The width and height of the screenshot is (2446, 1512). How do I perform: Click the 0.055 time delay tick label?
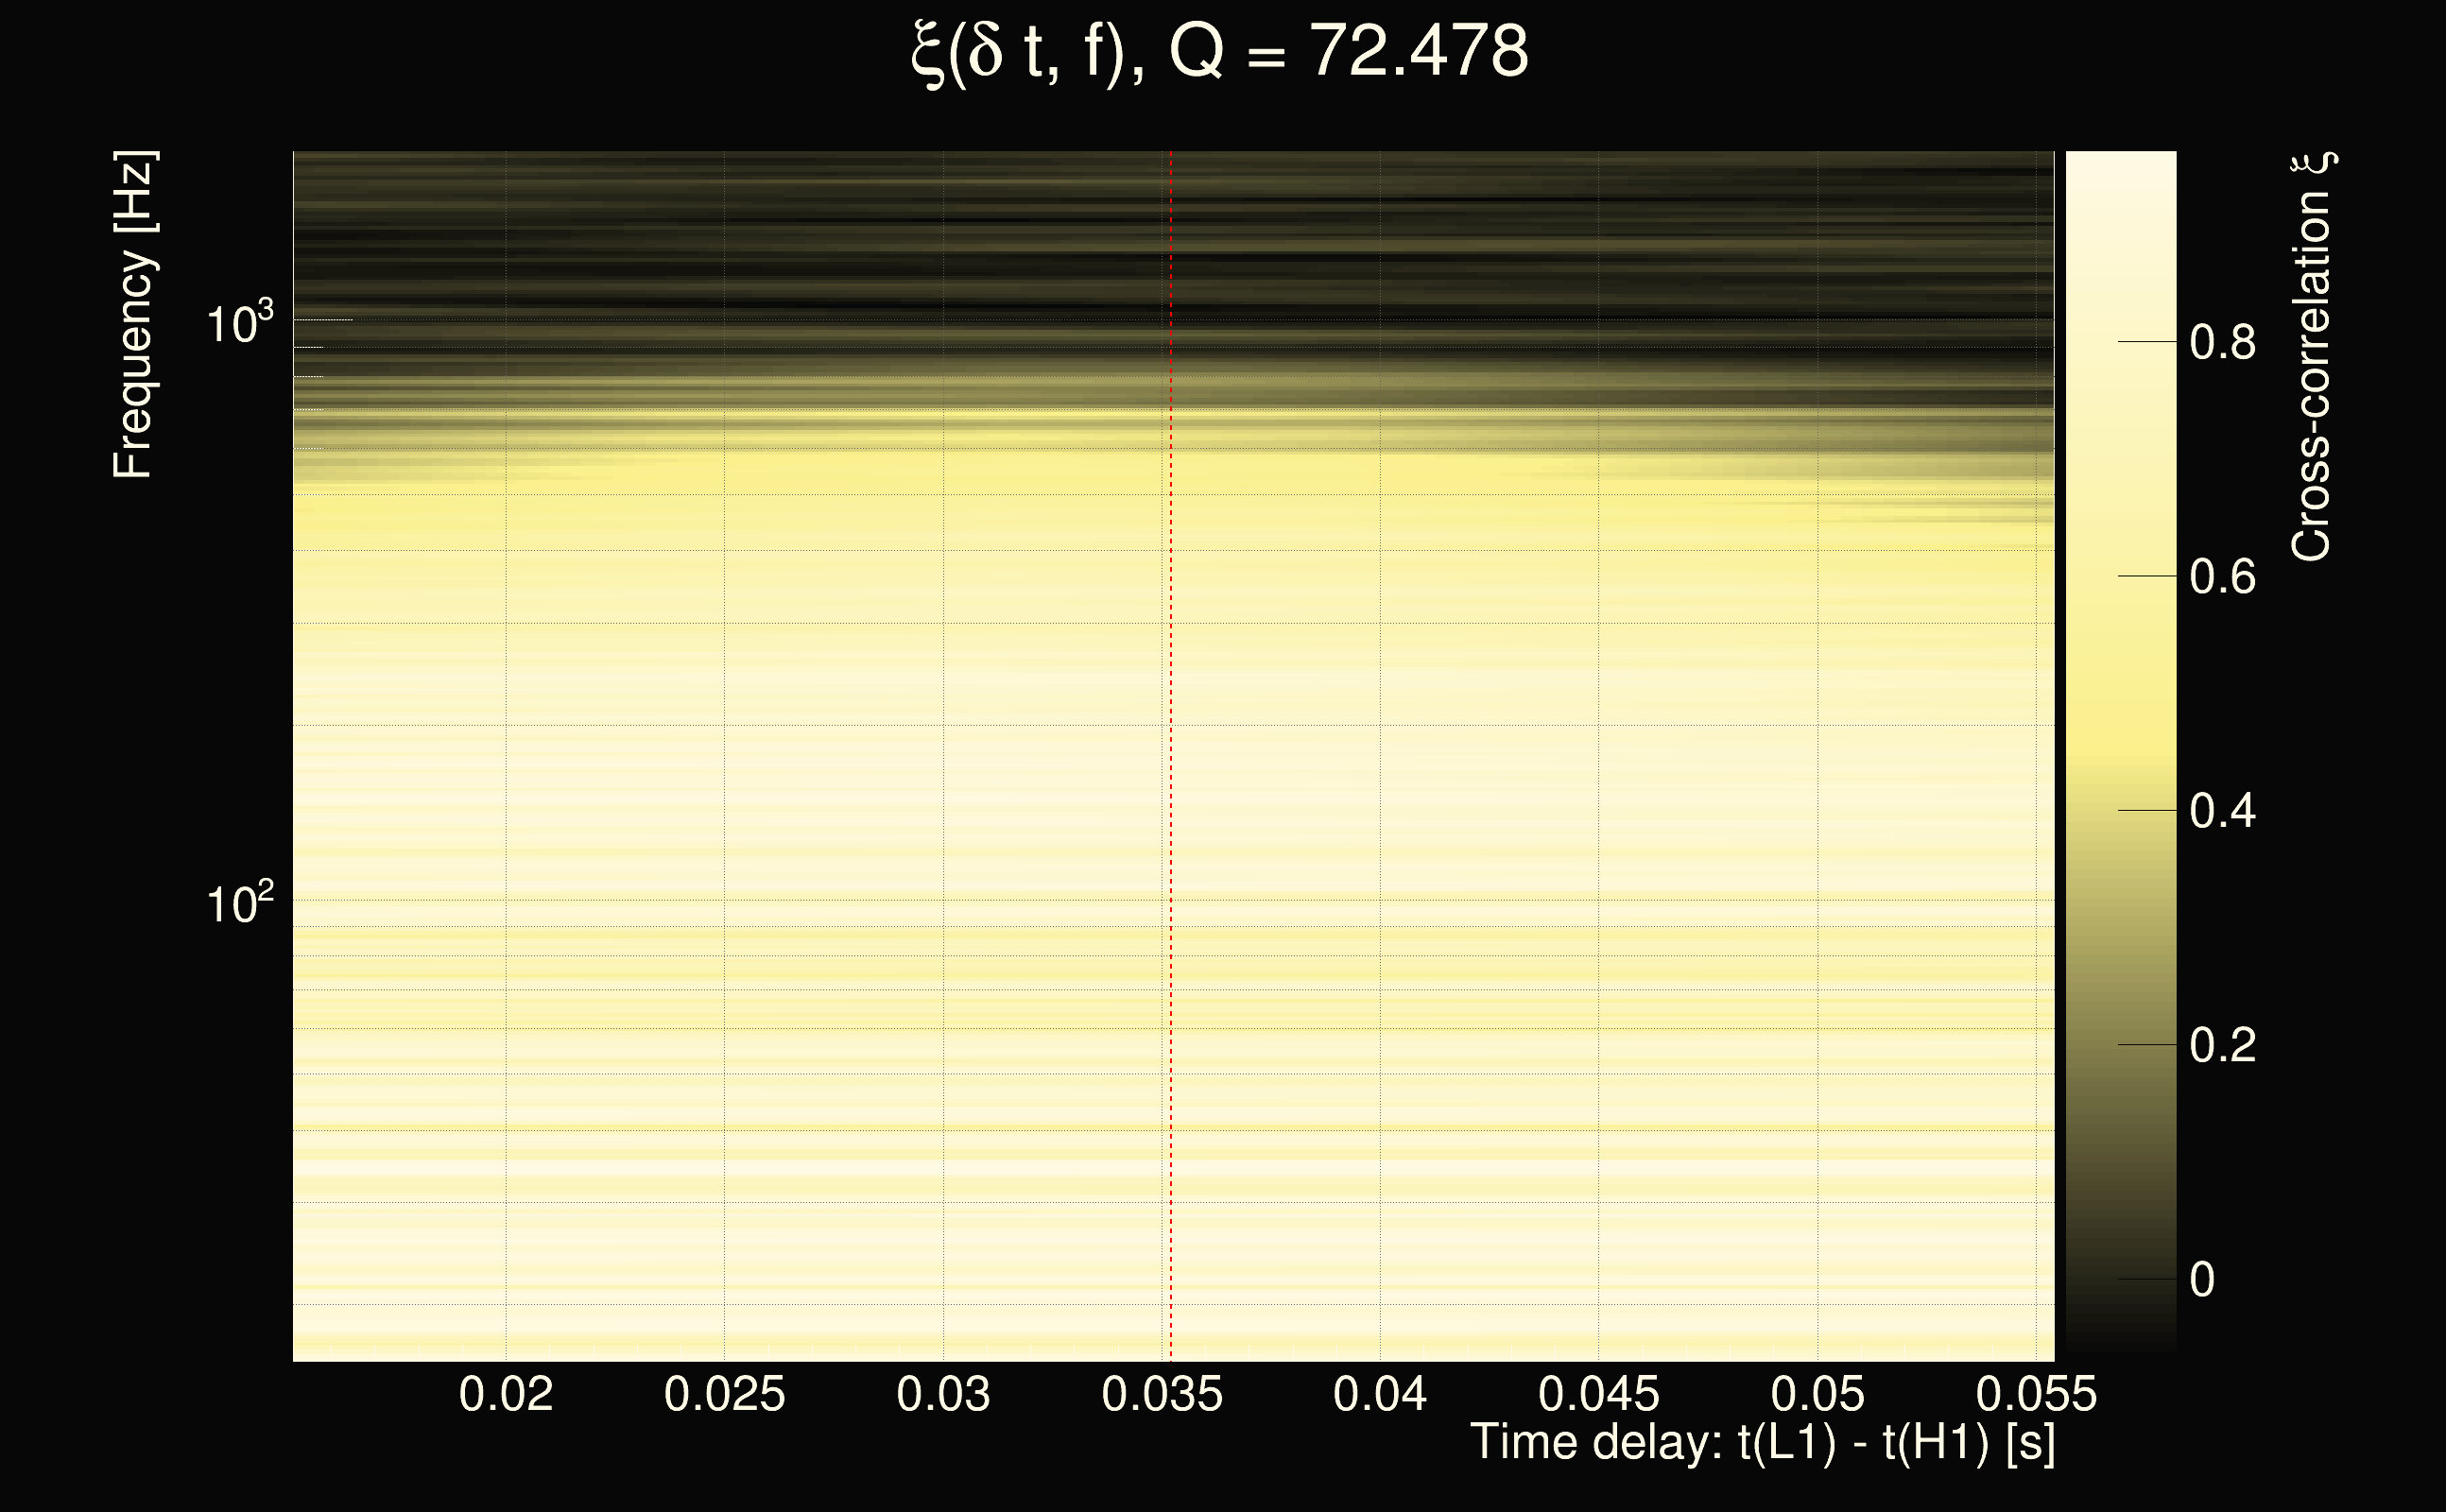point(2036,1394)
